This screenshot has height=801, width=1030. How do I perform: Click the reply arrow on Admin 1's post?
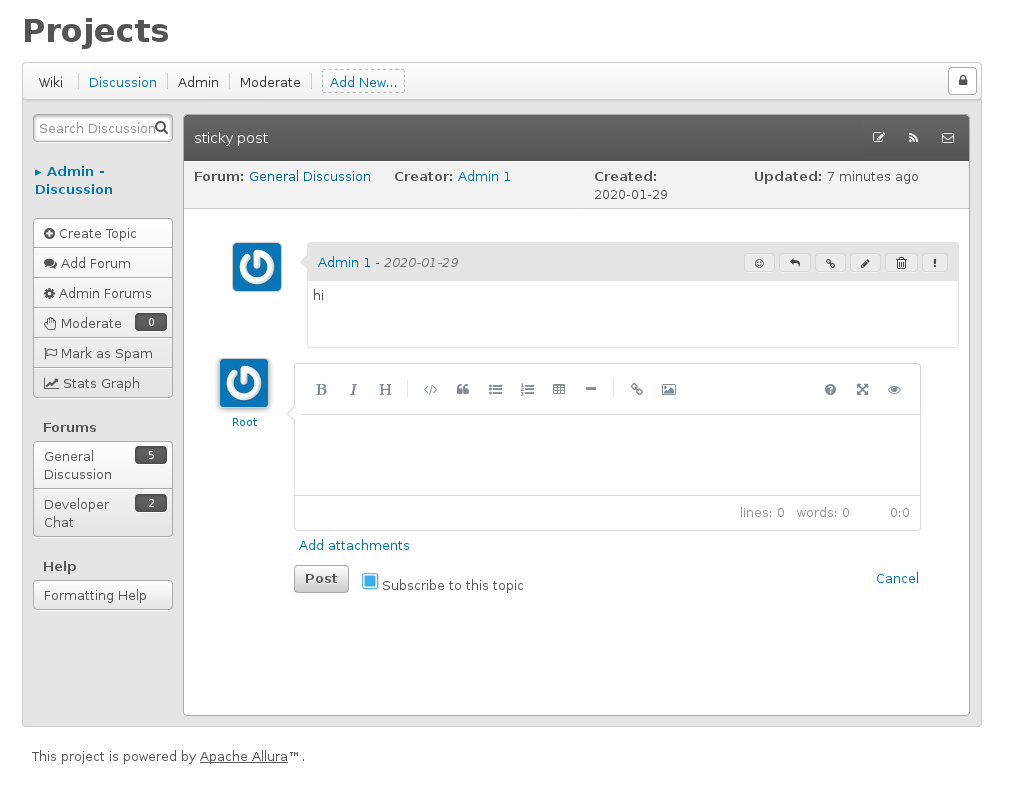coord(795,263)
